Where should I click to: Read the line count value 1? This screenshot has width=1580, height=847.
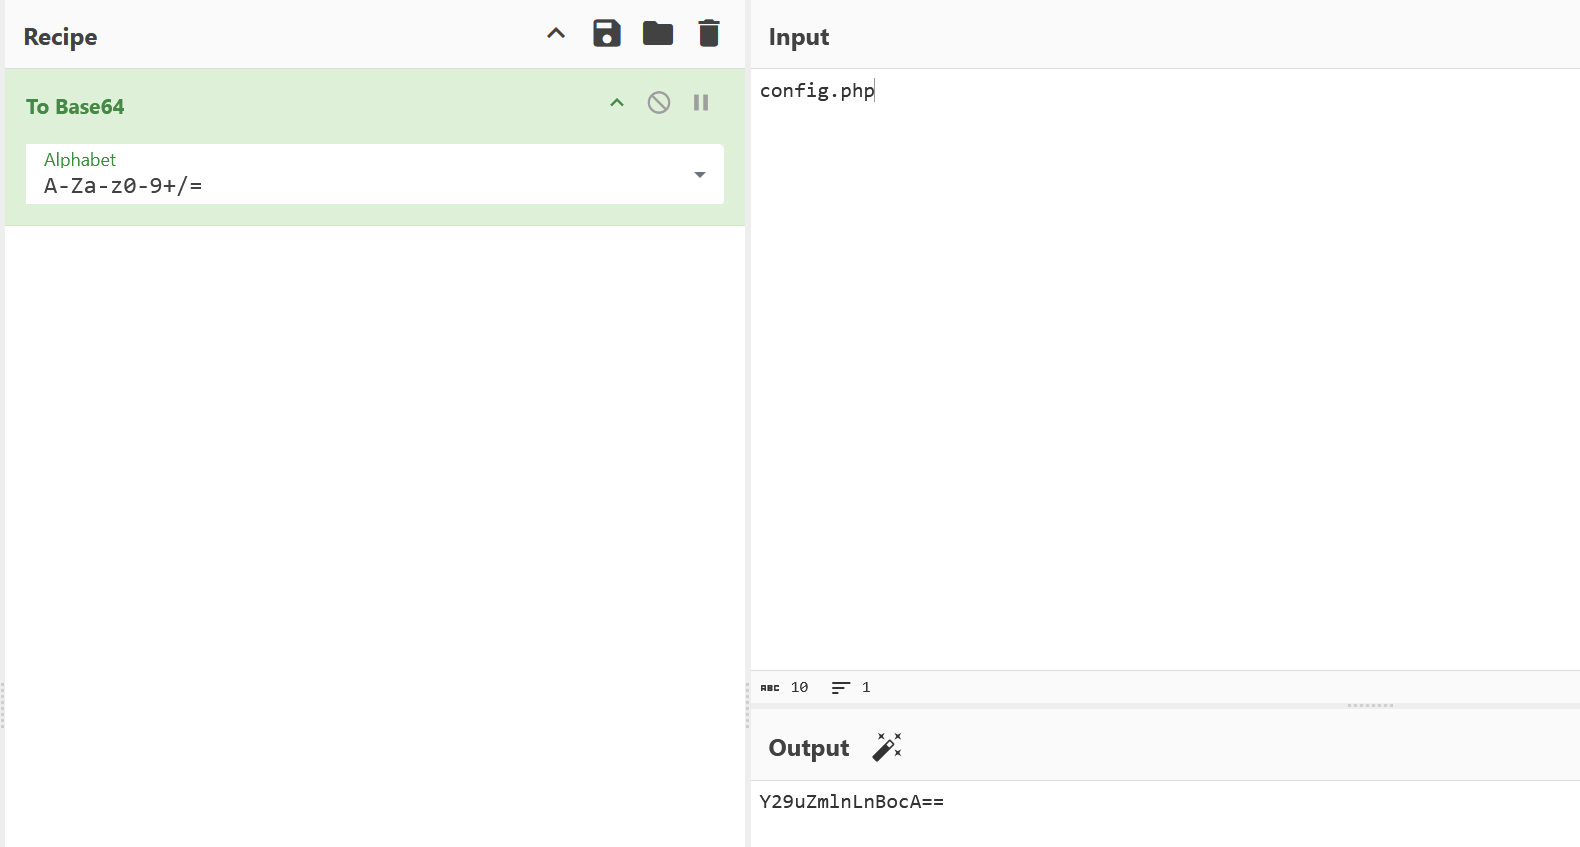pyautogui.click(x=866, y=688)
